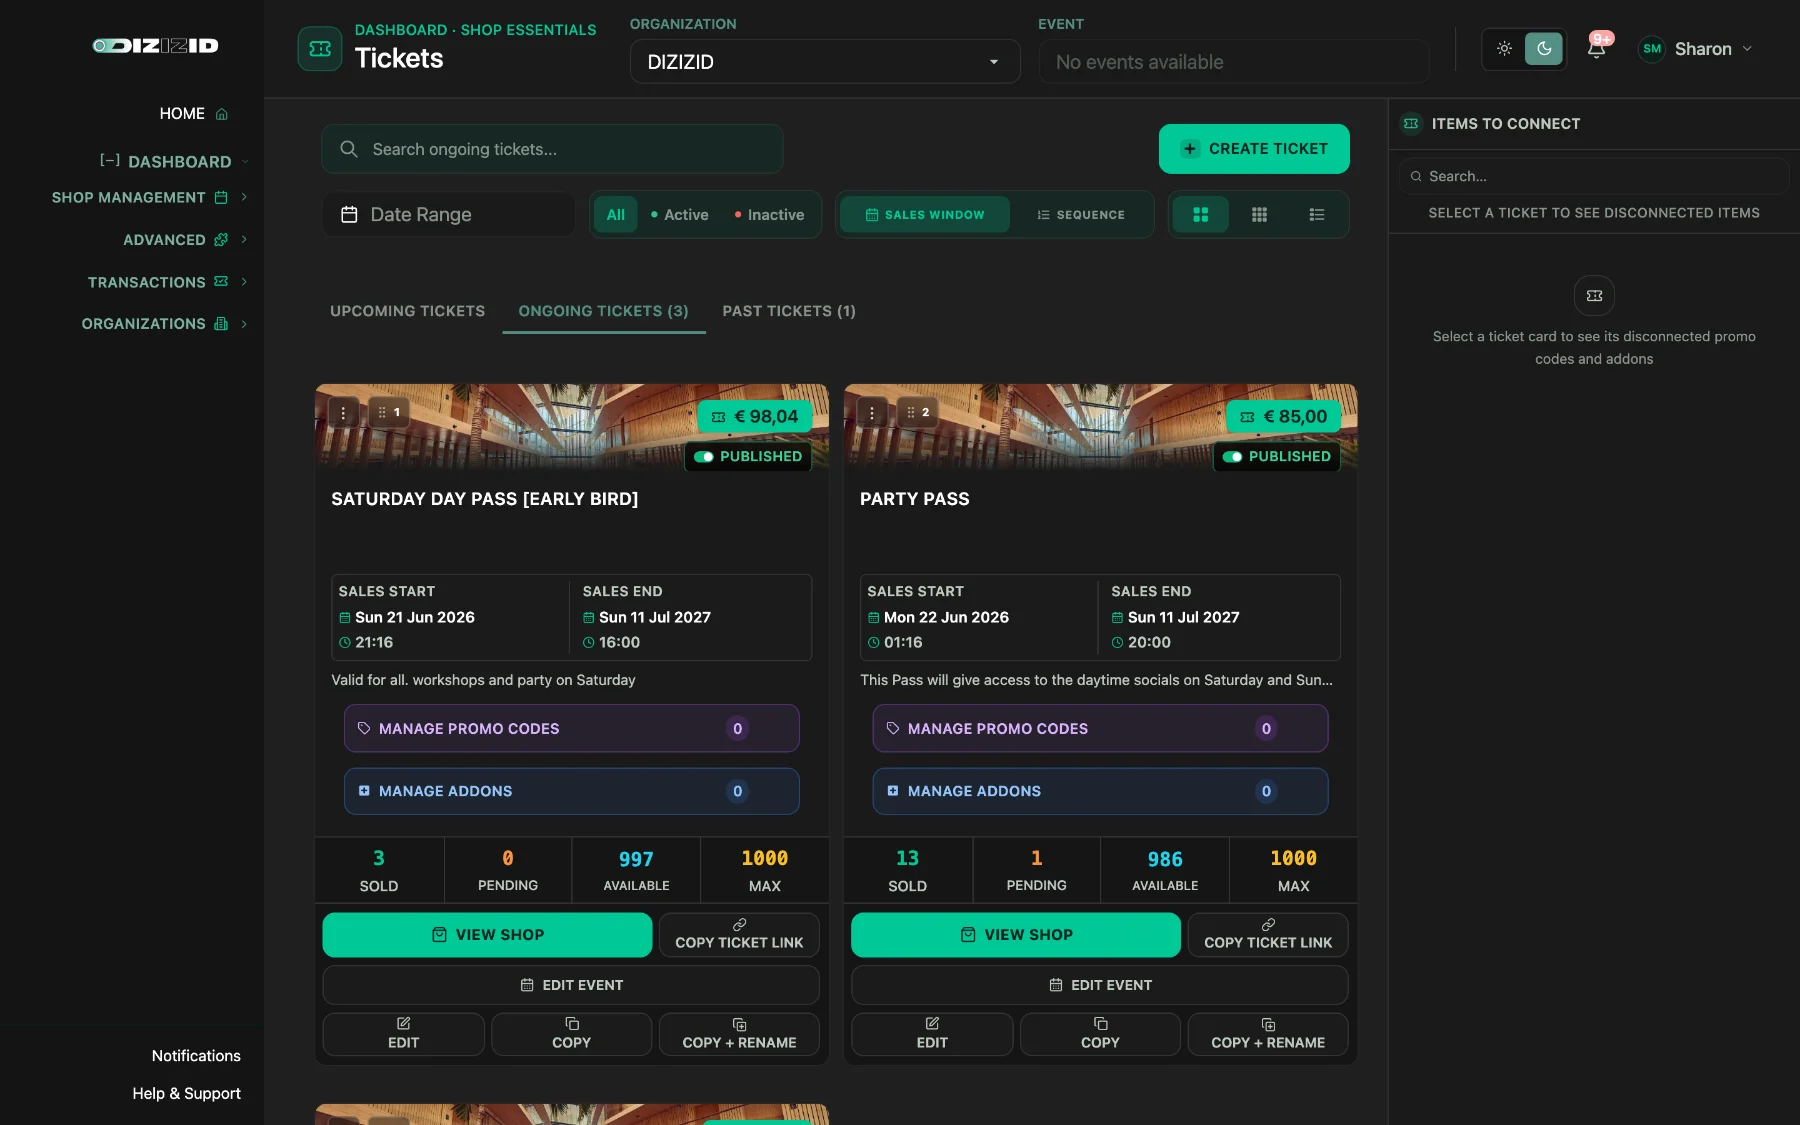Open Saturday Day Pass three-dot menu
1800x1125 pixels.
(343, 412)
